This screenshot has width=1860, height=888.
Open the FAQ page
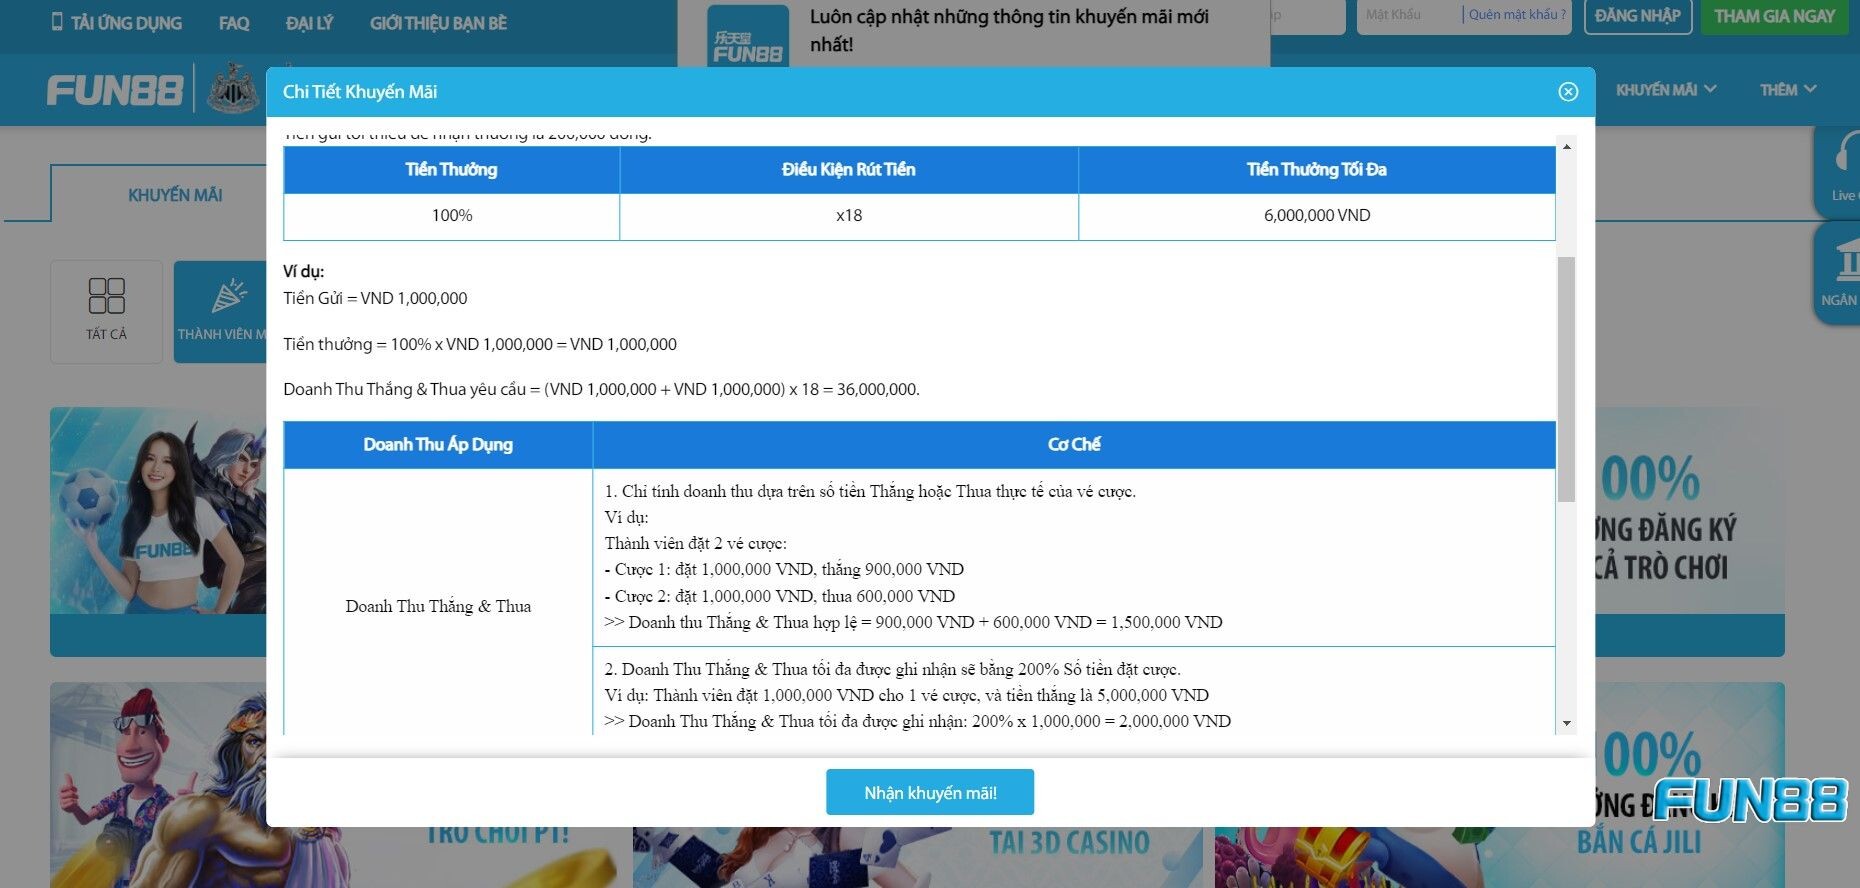point(234,22)
